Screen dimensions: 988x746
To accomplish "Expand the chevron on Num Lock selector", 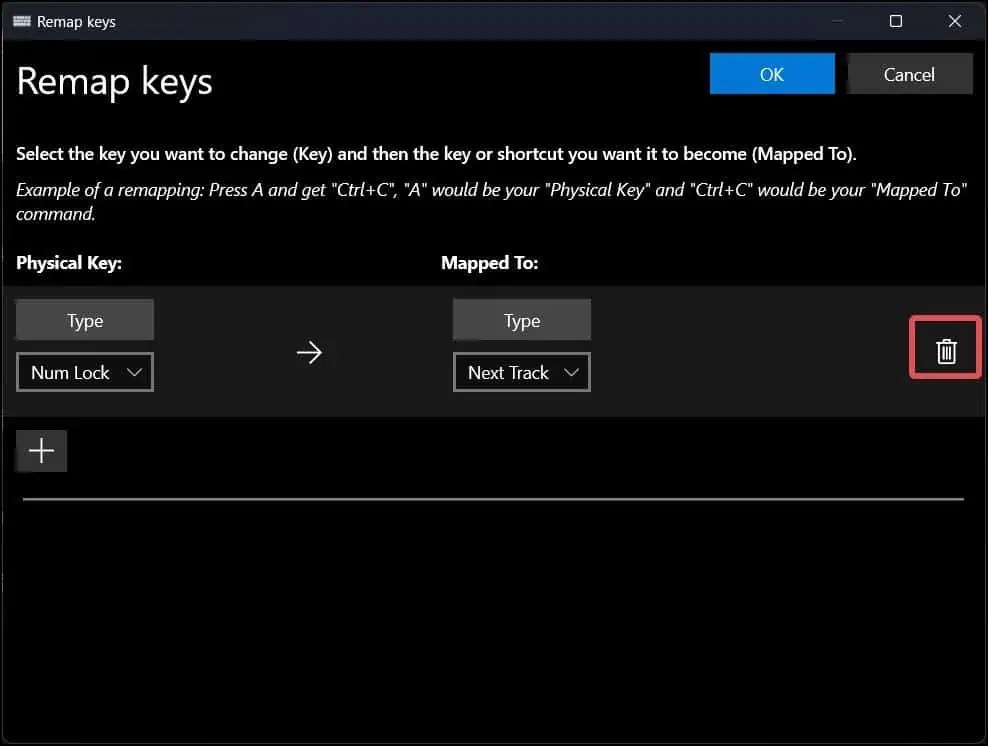I will click(136, 372).
